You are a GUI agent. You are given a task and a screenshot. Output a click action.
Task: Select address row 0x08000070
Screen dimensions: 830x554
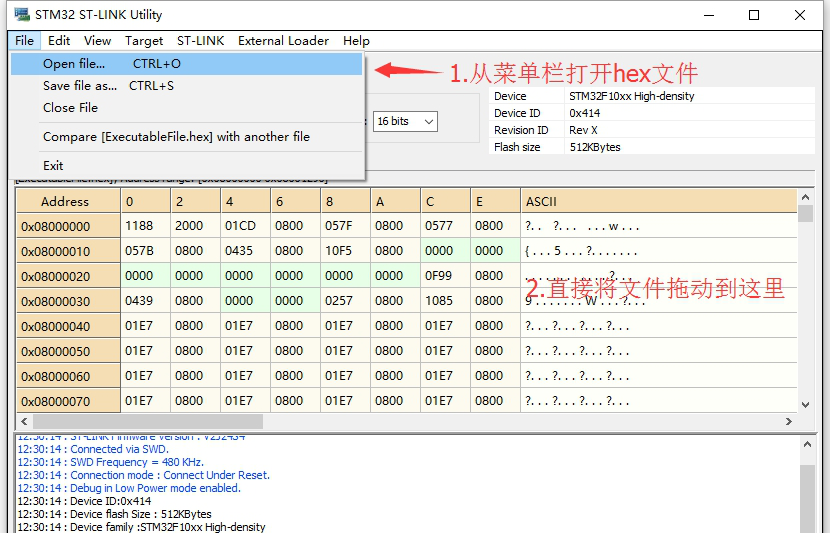point(68,401)
